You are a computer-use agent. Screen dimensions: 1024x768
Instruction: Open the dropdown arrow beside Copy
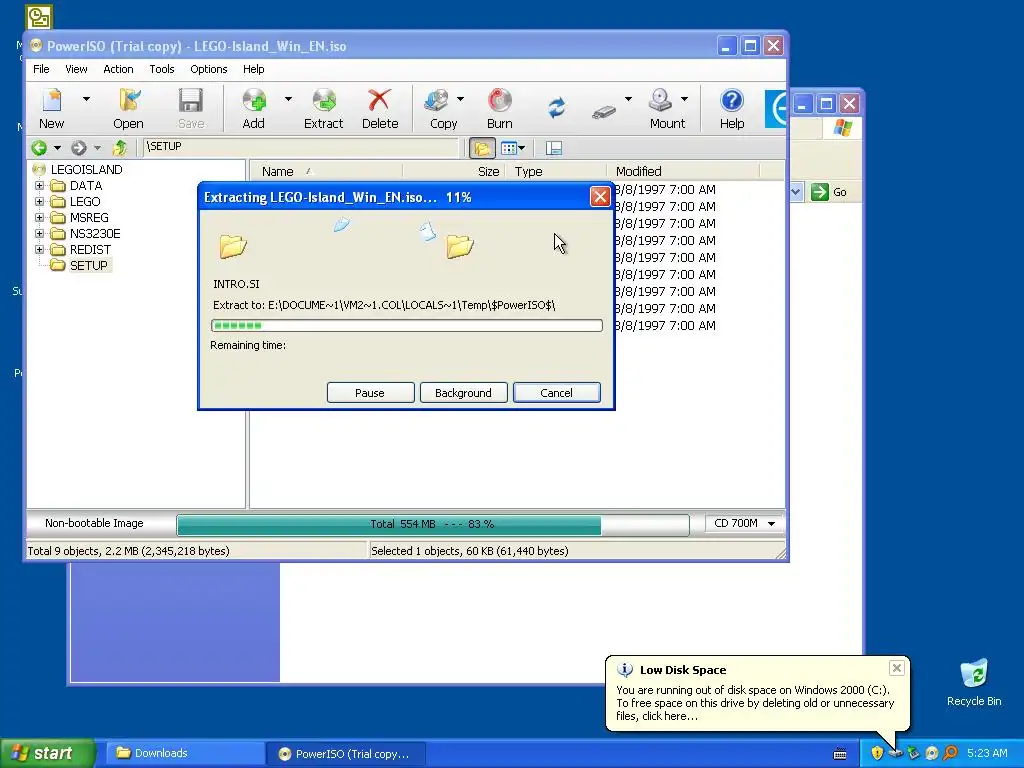[460, 99]
